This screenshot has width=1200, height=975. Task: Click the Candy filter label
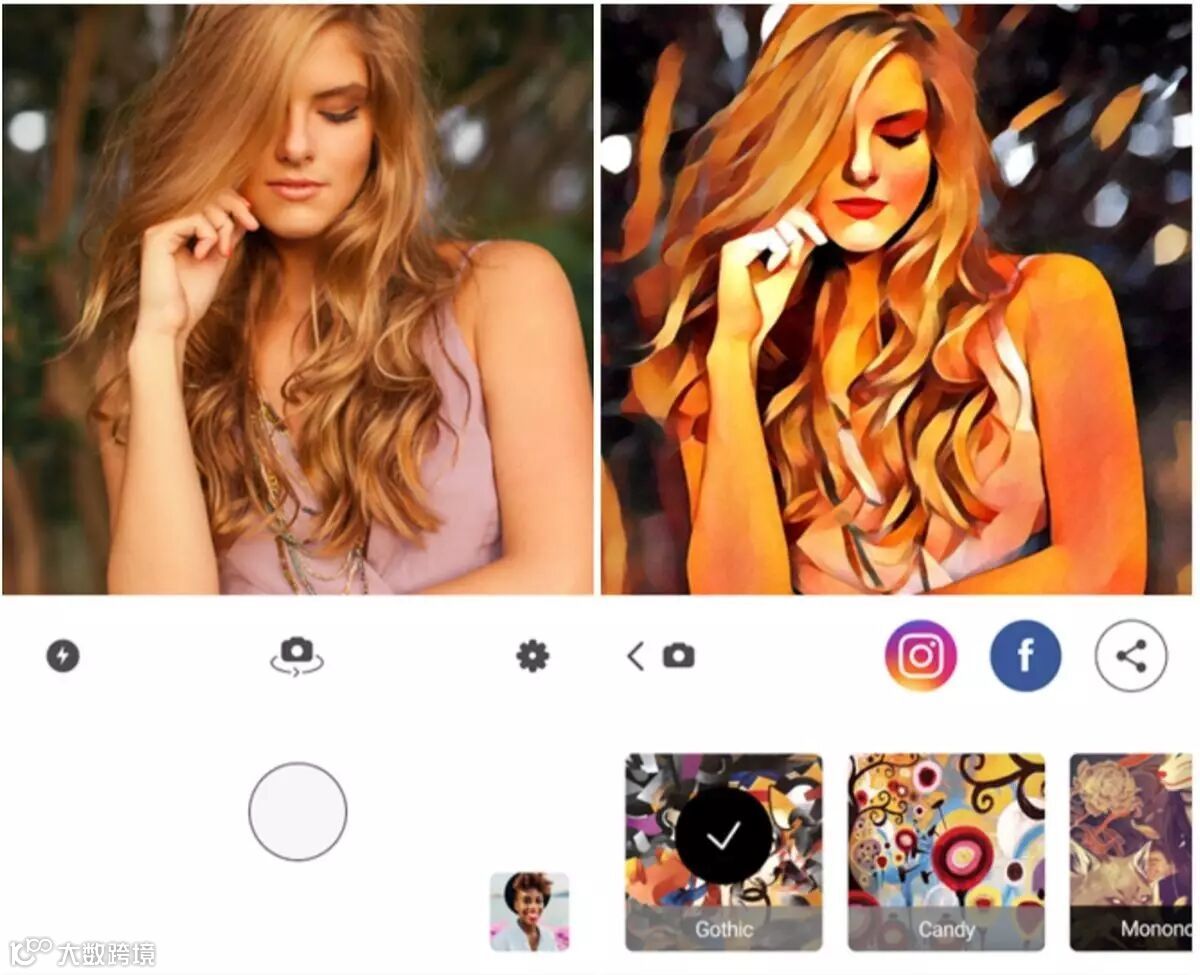946,930
